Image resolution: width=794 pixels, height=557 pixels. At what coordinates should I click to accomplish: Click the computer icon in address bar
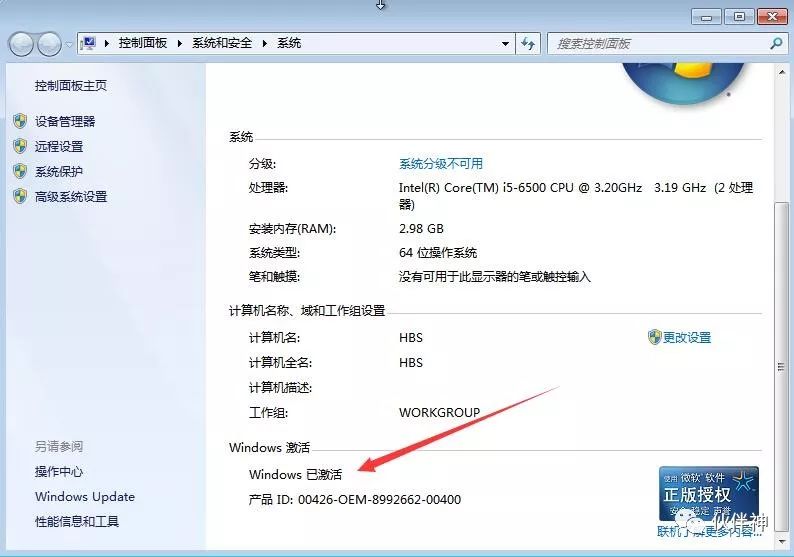coord(89,44)
